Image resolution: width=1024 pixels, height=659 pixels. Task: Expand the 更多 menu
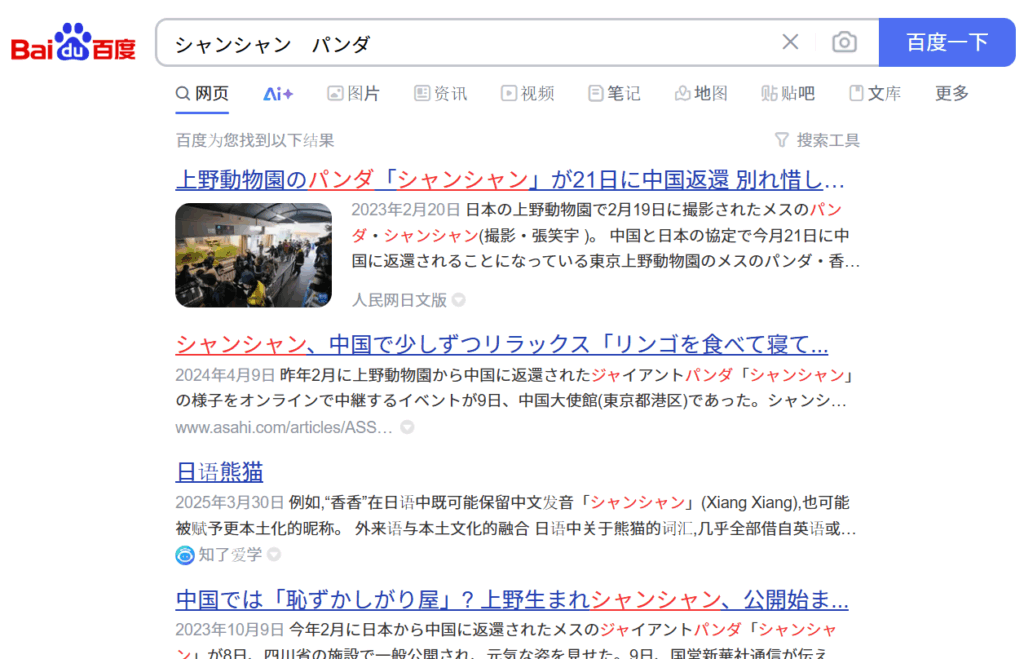coord(951,93)
